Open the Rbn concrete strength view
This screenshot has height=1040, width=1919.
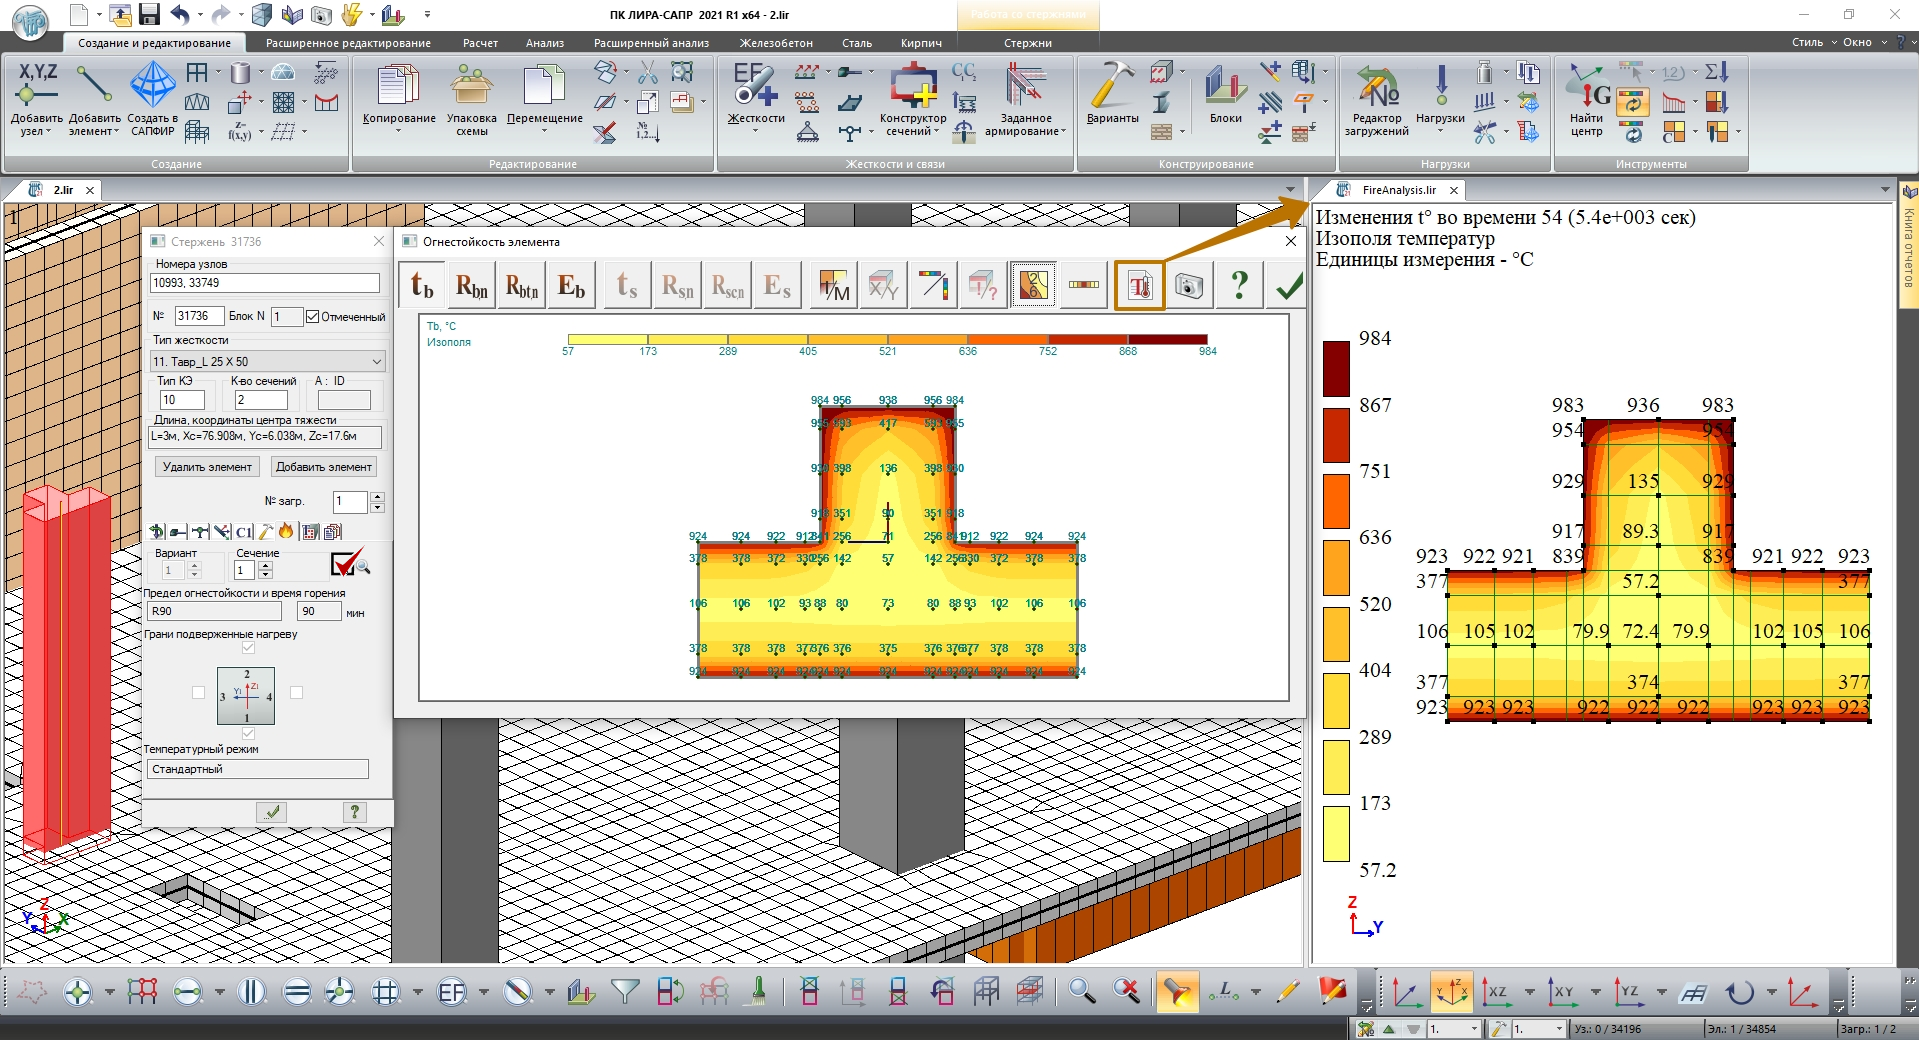coord(472,287)
